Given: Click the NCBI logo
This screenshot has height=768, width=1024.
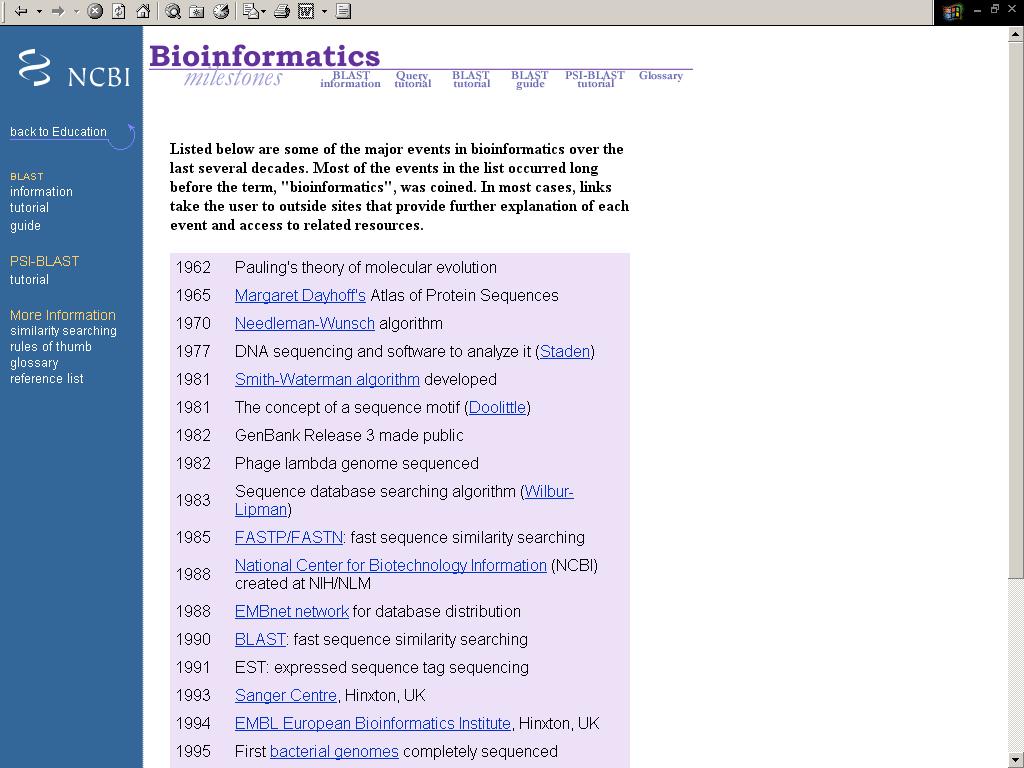Looking at the screenshot, I should 74,68.
